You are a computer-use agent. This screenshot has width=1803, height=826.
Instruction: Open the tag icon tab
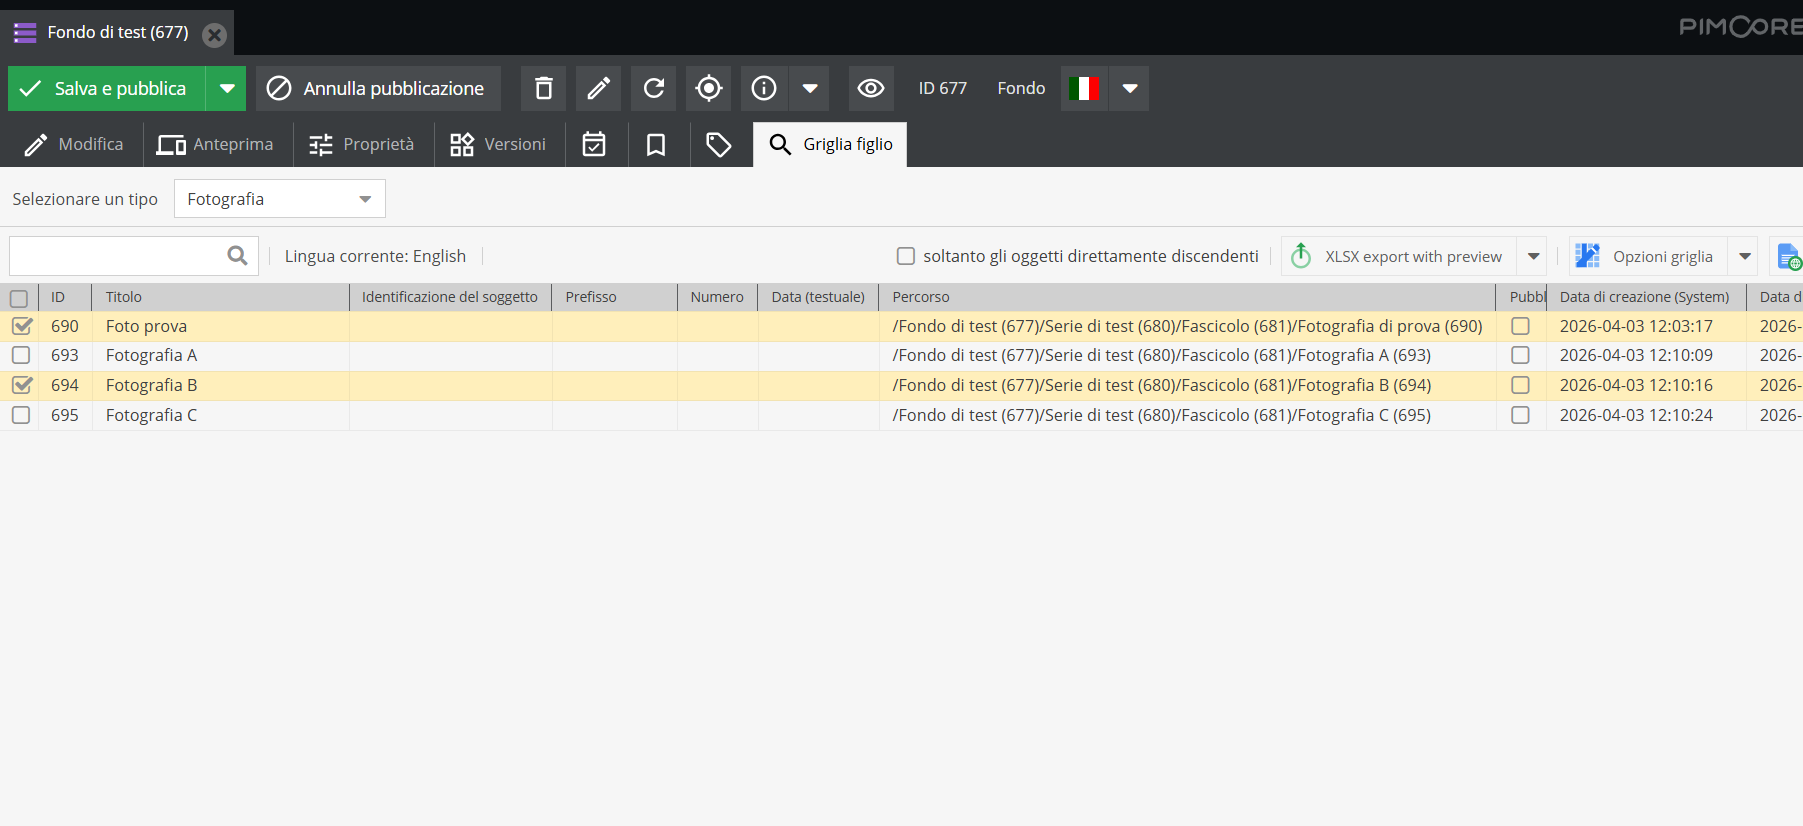pos(718,145)
